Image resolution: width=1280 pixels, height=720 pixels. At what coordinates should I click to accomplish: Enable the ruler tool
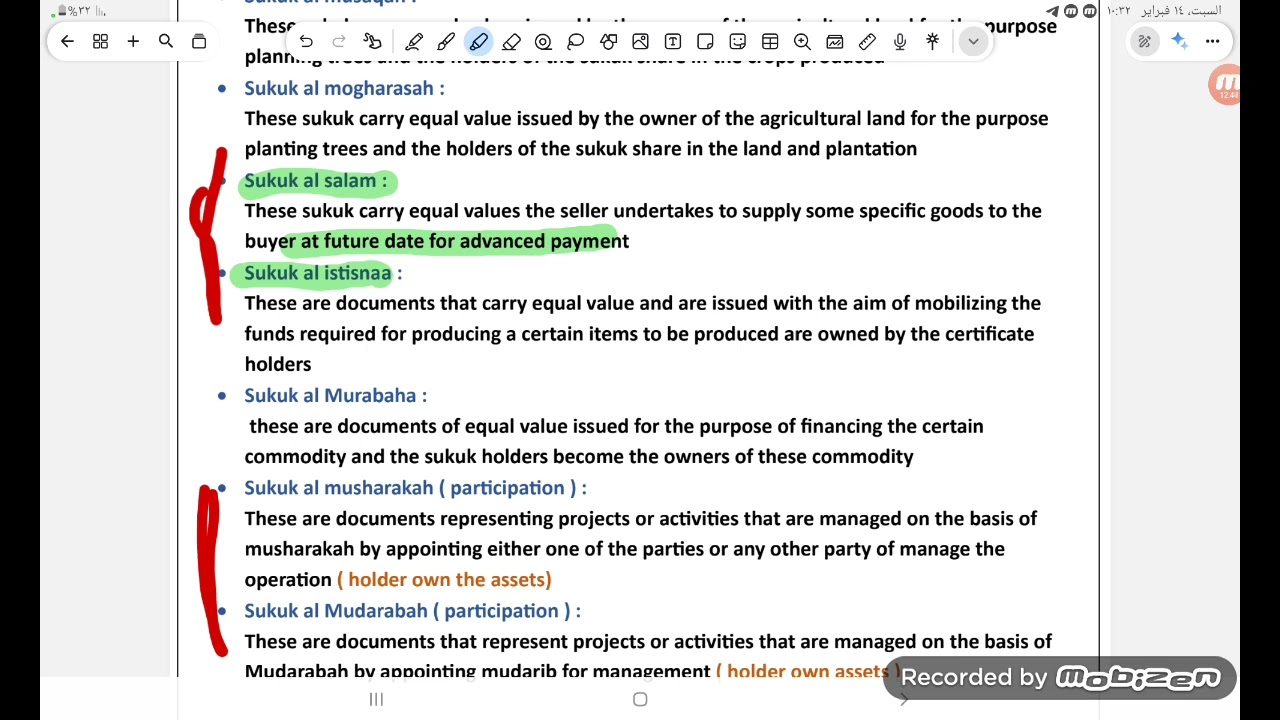click(867, 41)
